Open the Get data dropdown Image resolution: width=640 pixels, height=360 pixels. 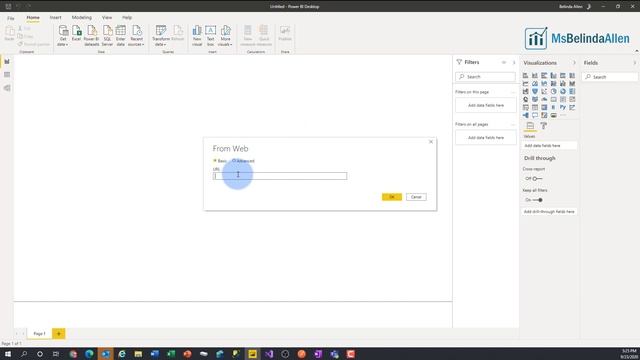(x=63, y=36)
